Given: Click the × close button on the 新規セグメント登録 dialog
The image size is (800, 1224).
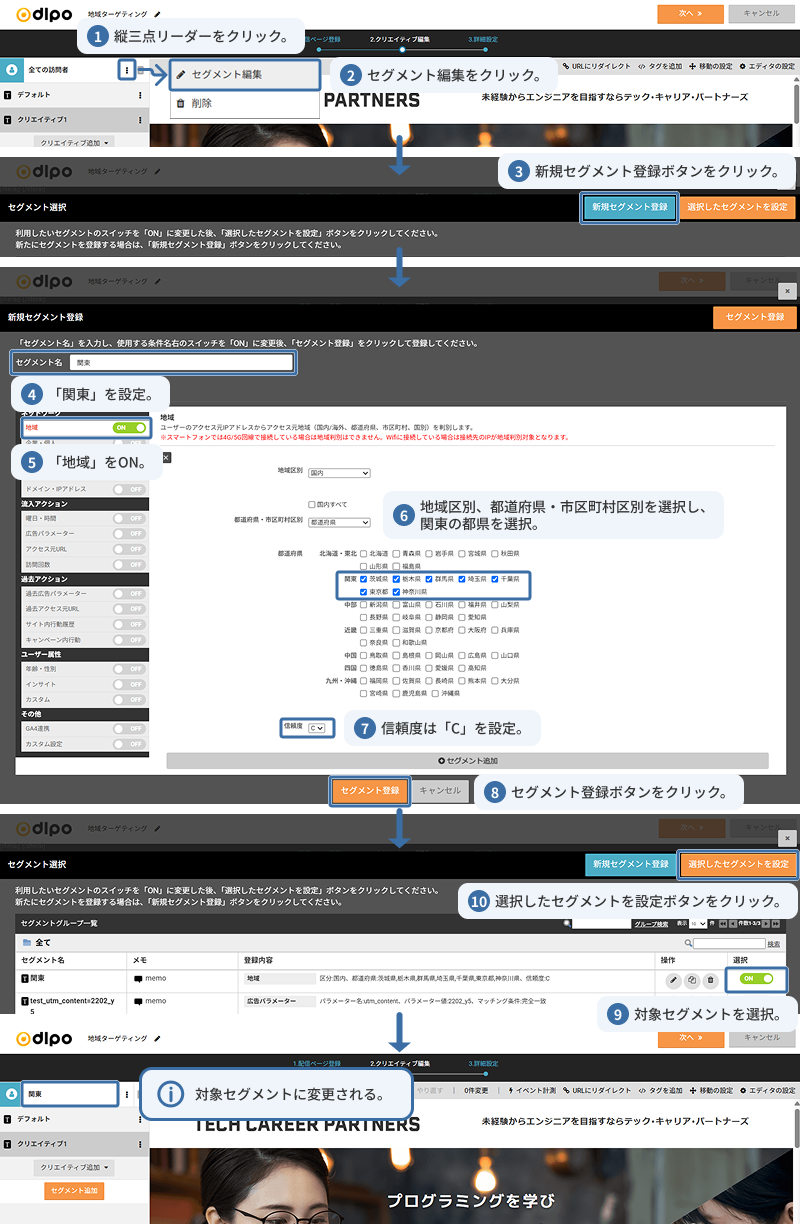Looking at the screenshot, I should click(788, 290).
